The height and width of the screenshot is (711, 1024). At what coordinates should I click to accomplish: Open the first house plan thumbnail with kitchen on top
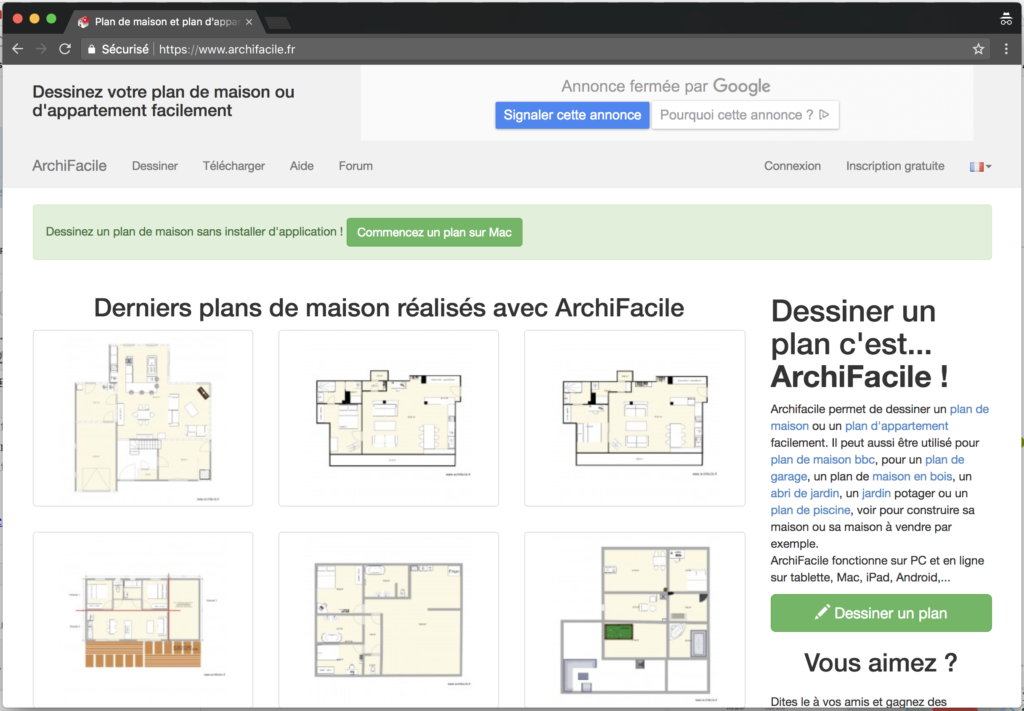[143, 418]
